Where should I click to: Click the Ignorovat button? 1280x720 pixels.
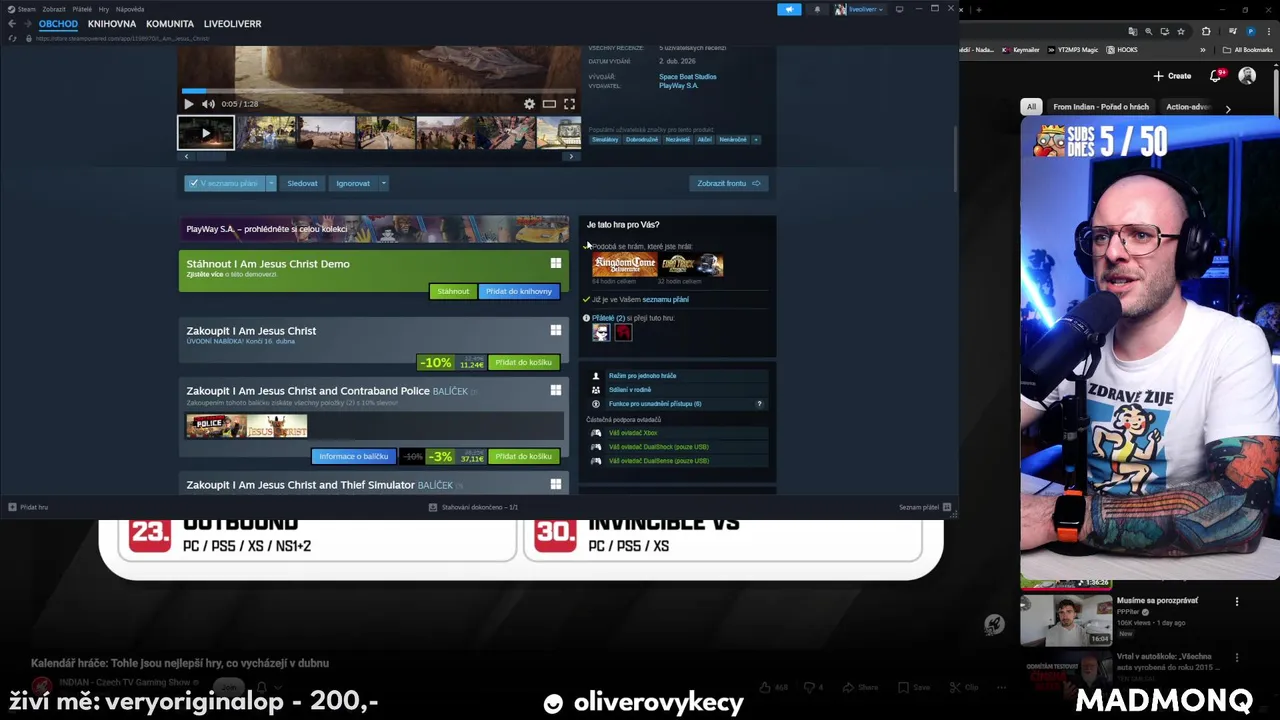pyautogui.click(x=353, y=183)
